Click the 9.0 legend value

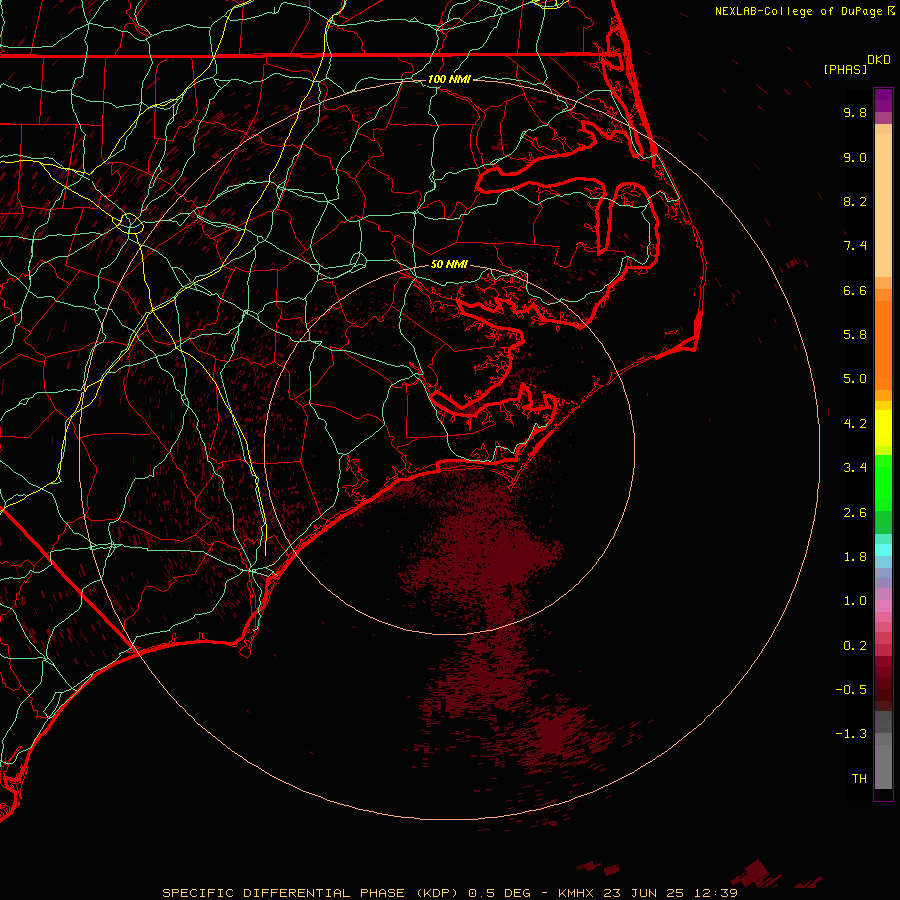point(855,158)
